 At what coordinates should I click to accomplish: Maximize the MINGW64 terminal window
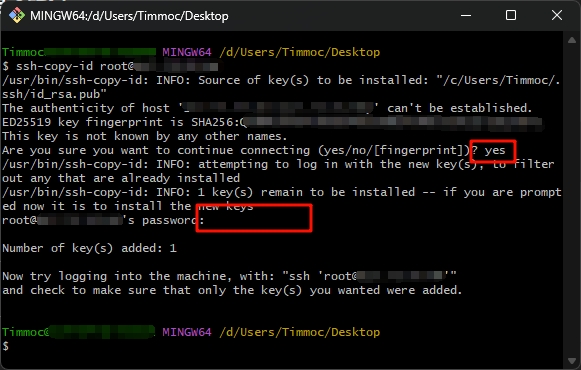tap(511, 16)
